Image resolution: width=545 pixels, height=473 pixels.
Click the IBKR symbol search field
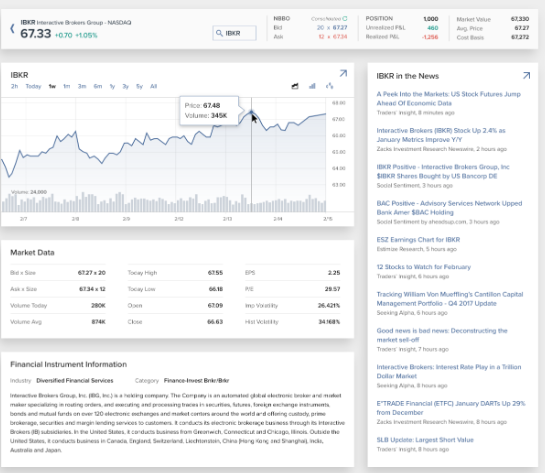pyautogui.click(x=235, y=33)
